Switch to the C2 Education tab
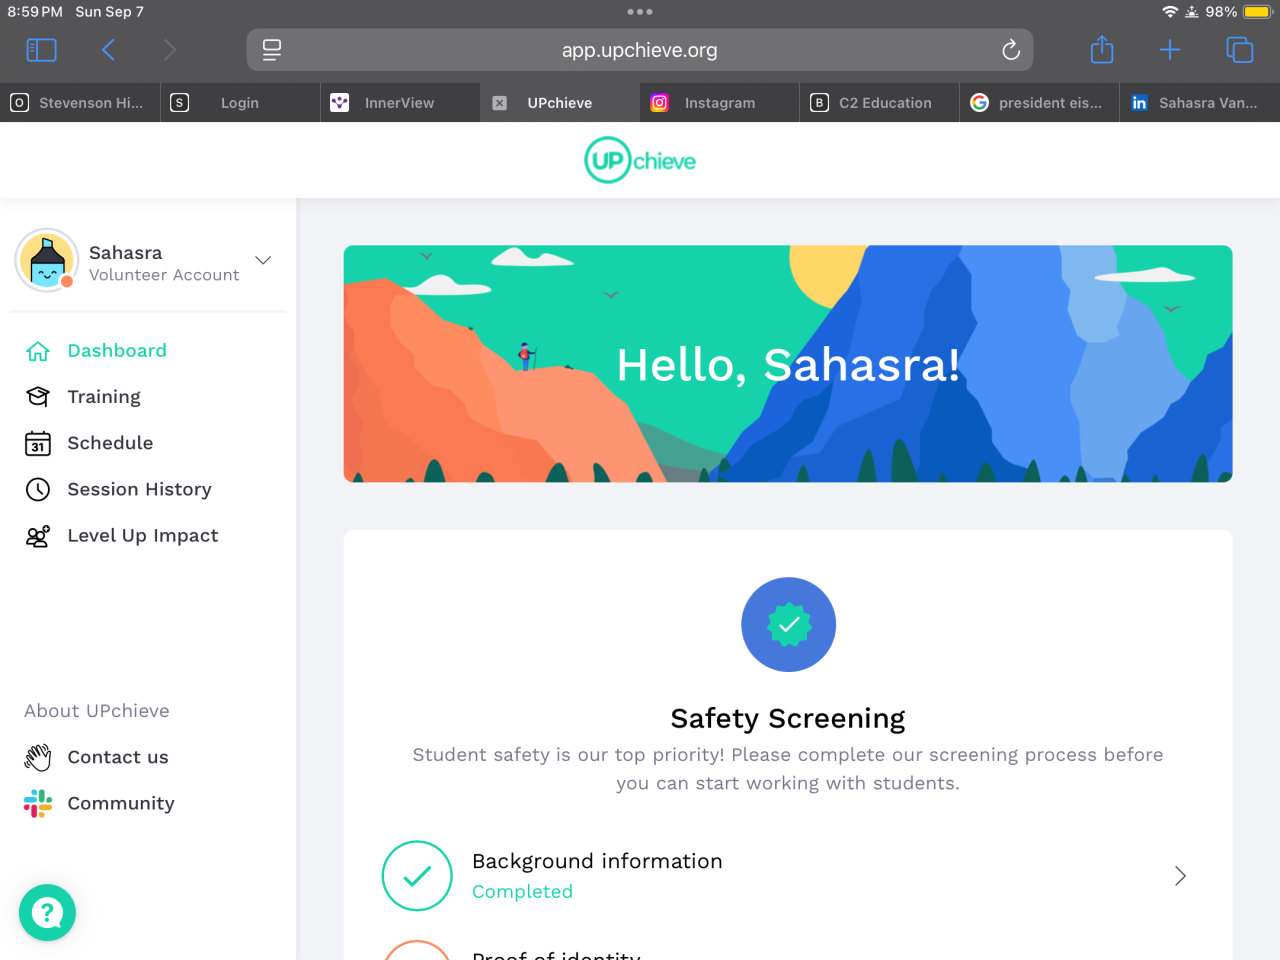 (880, 103)
